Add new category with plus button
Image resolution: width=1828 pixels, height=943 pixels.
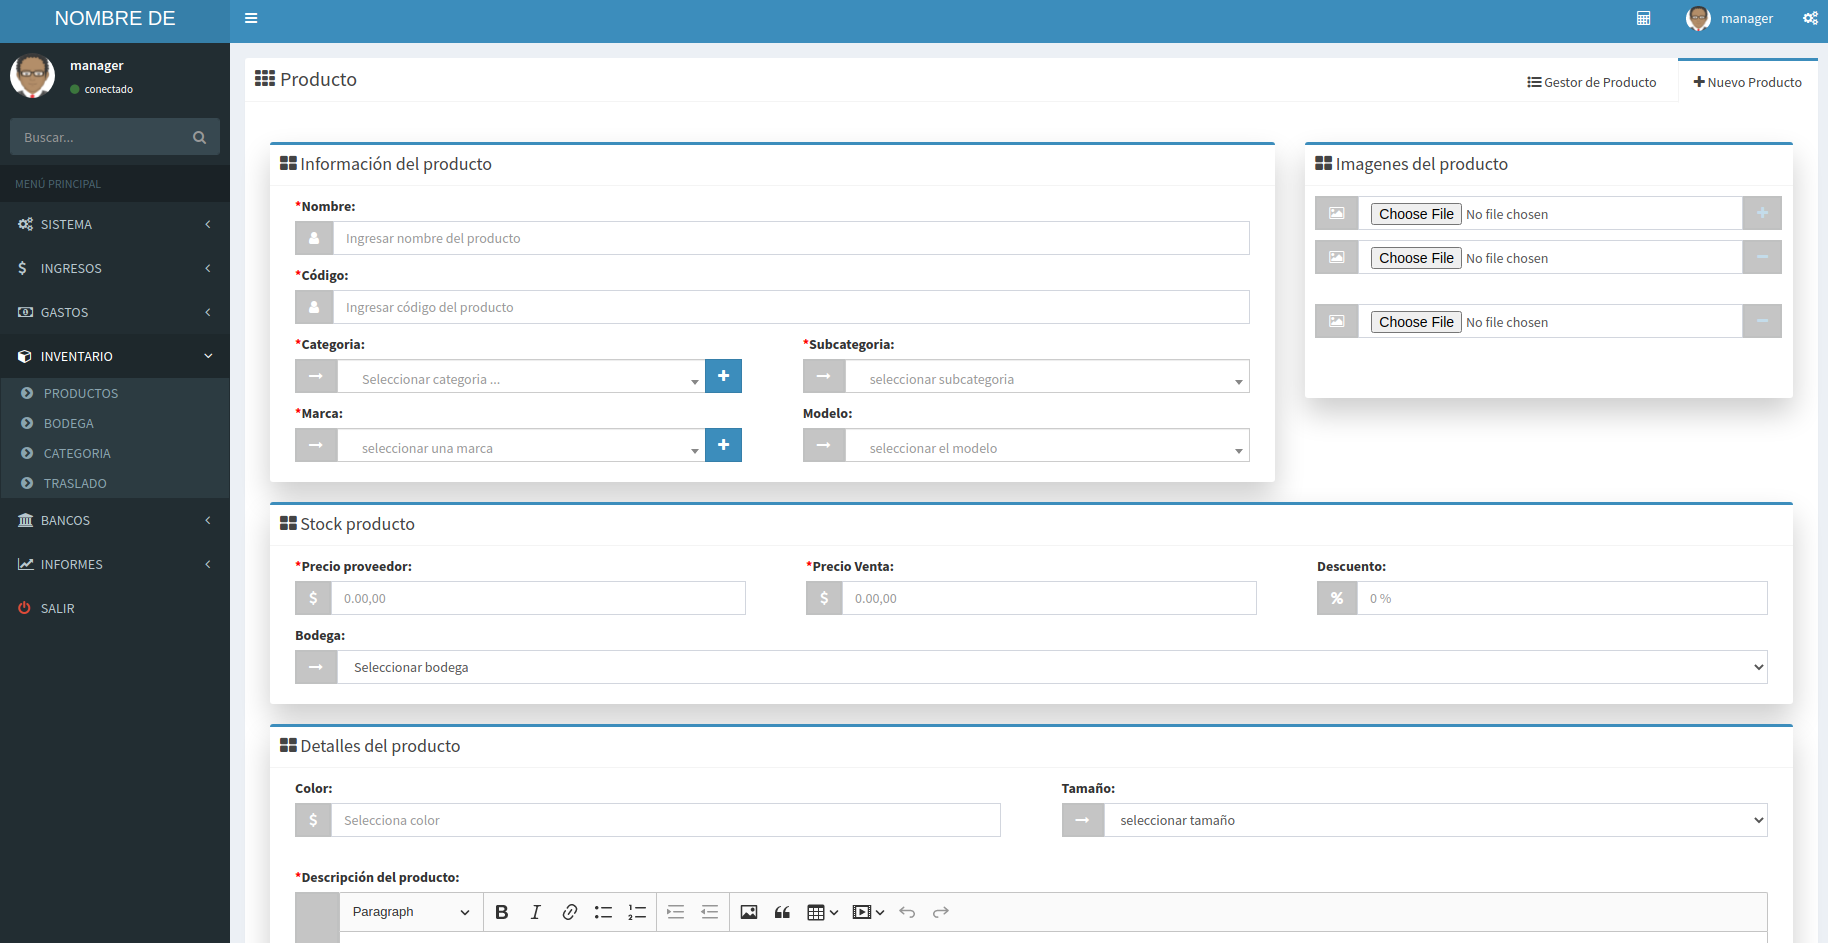point(723,376)
